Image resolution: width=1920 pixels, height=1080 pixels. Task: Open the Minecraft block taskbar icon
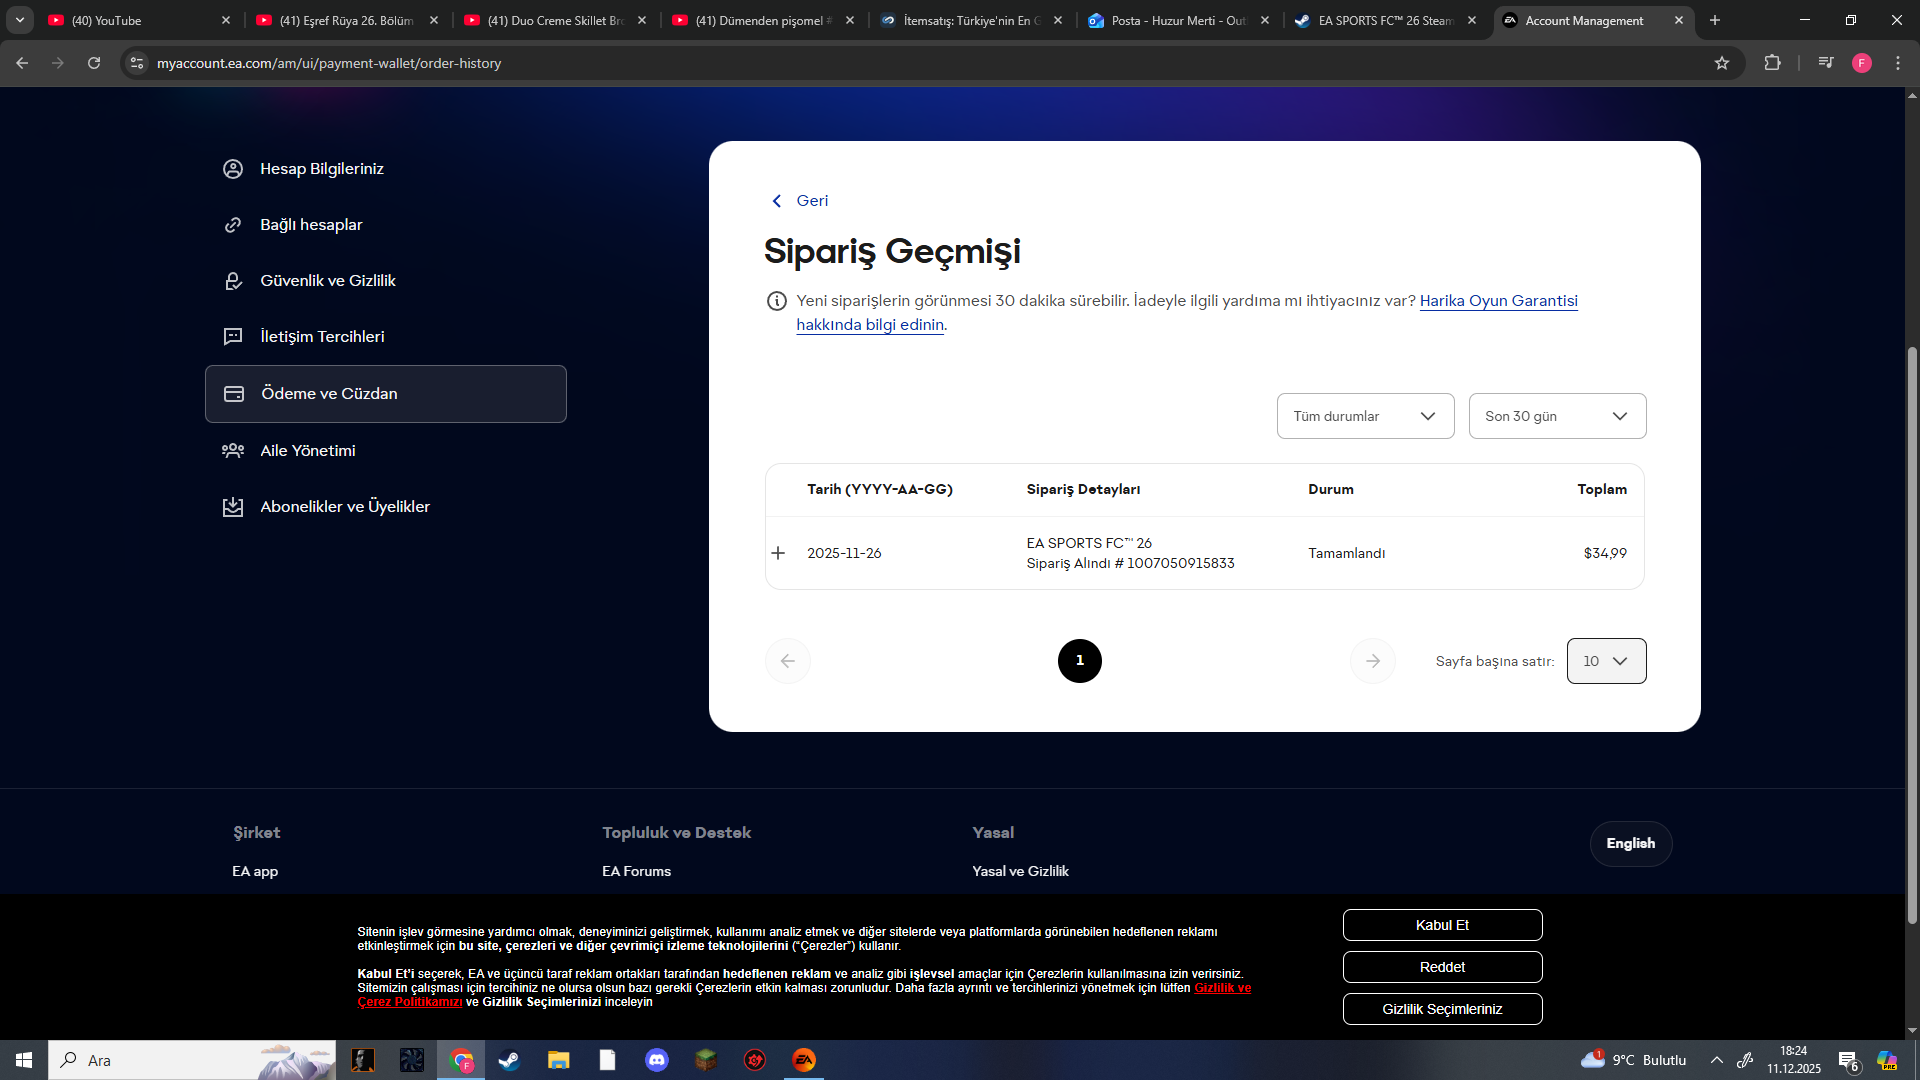coord(706,1060)
